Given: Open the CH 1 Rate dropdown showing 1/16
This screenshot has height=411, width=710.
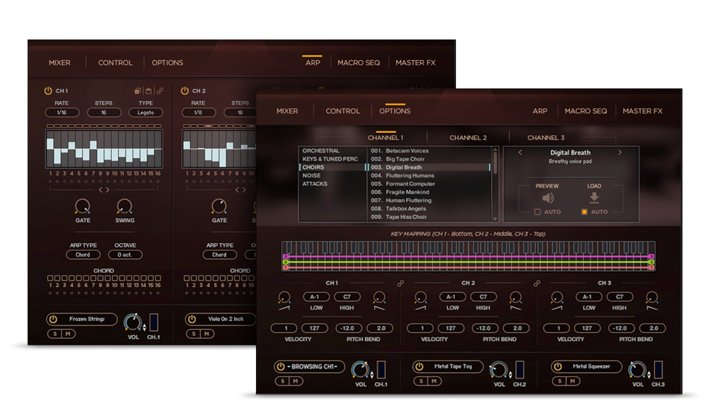Looking at the screenshot, I should tap(62, 113).
